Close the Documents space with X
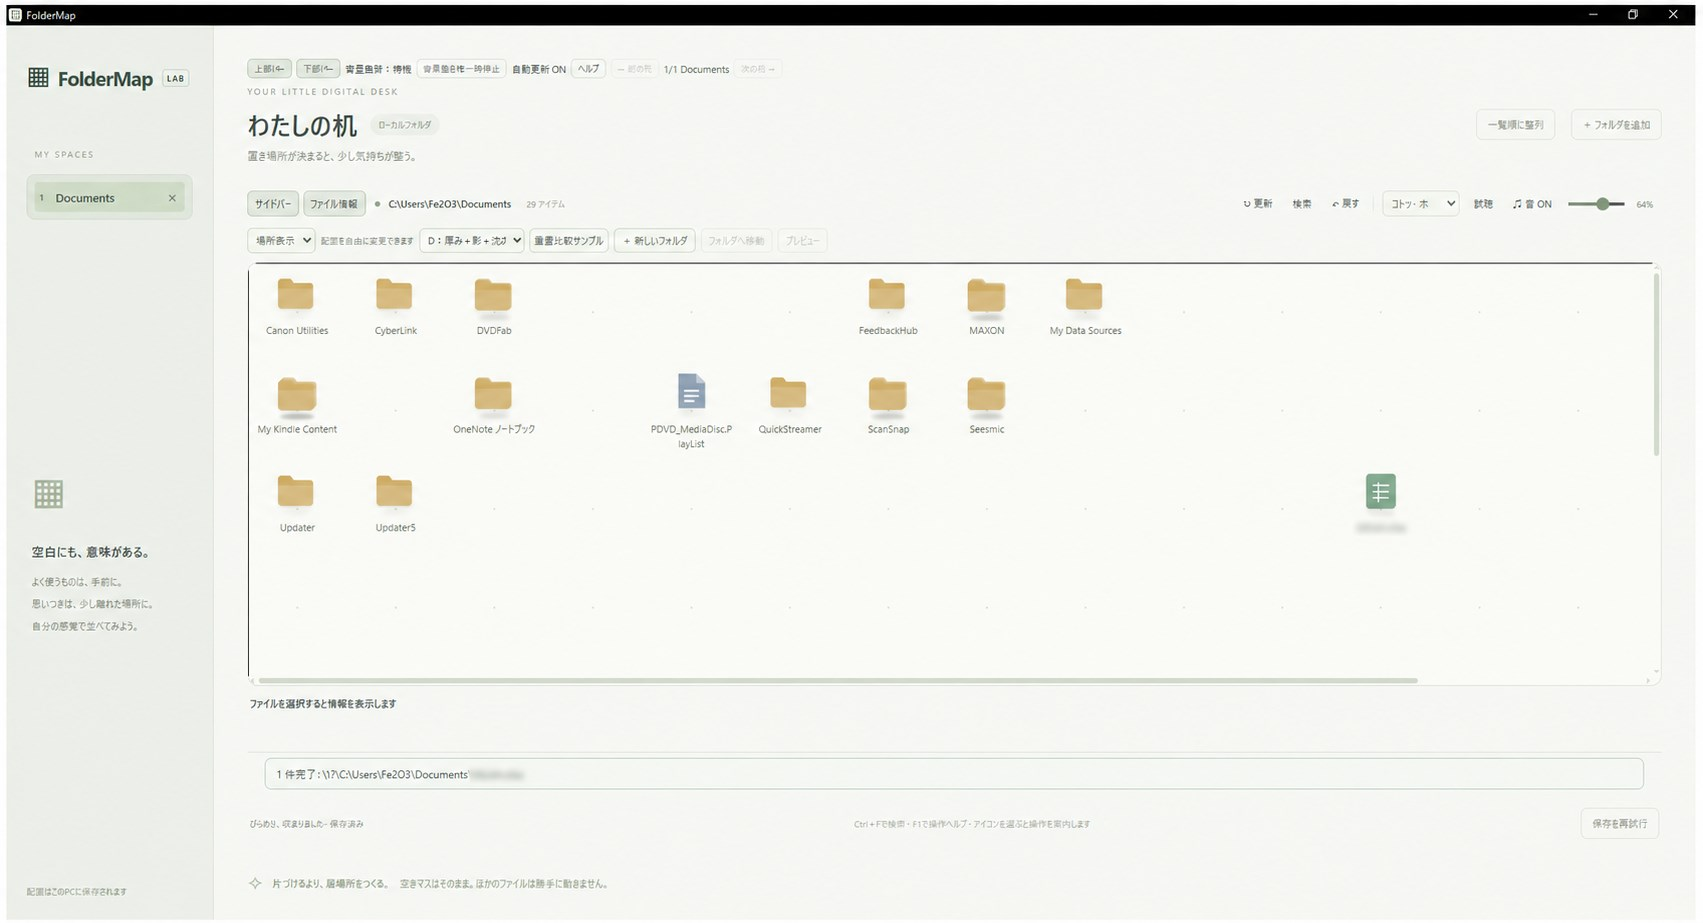Screen dimensions: 1703x923 coord(172,198)
